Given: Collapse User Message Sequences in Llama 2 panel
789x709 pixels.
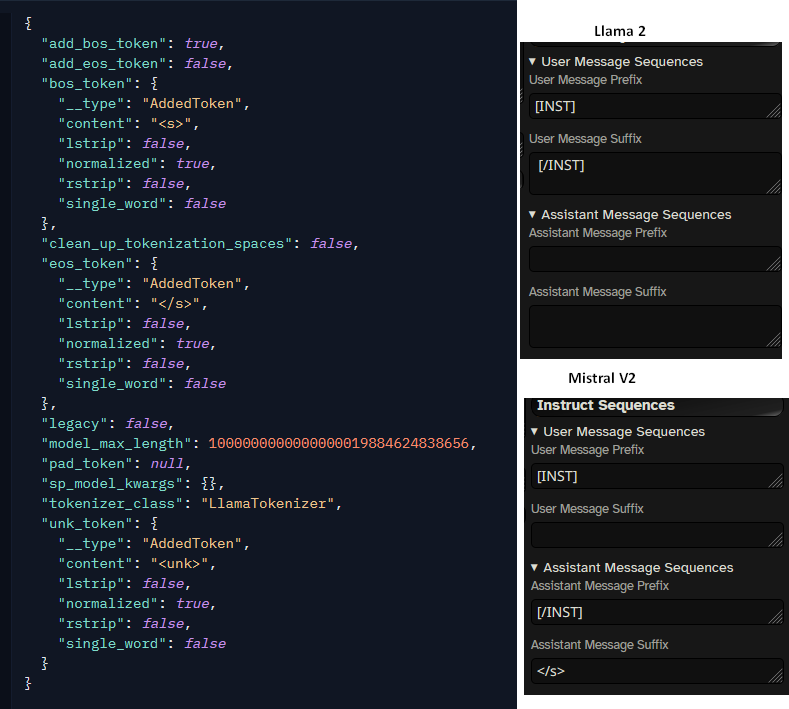Looking at the screenshot, I should click(532, 61).
